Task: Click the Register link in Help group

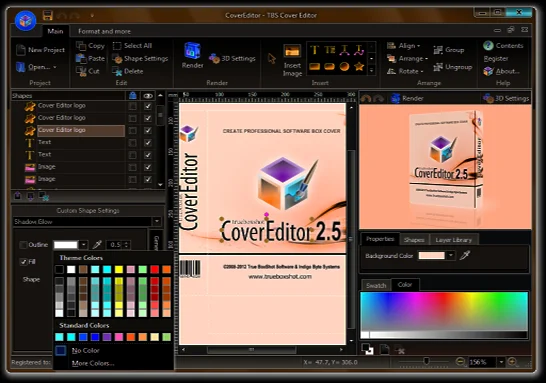Action: [x=496, y=58]
